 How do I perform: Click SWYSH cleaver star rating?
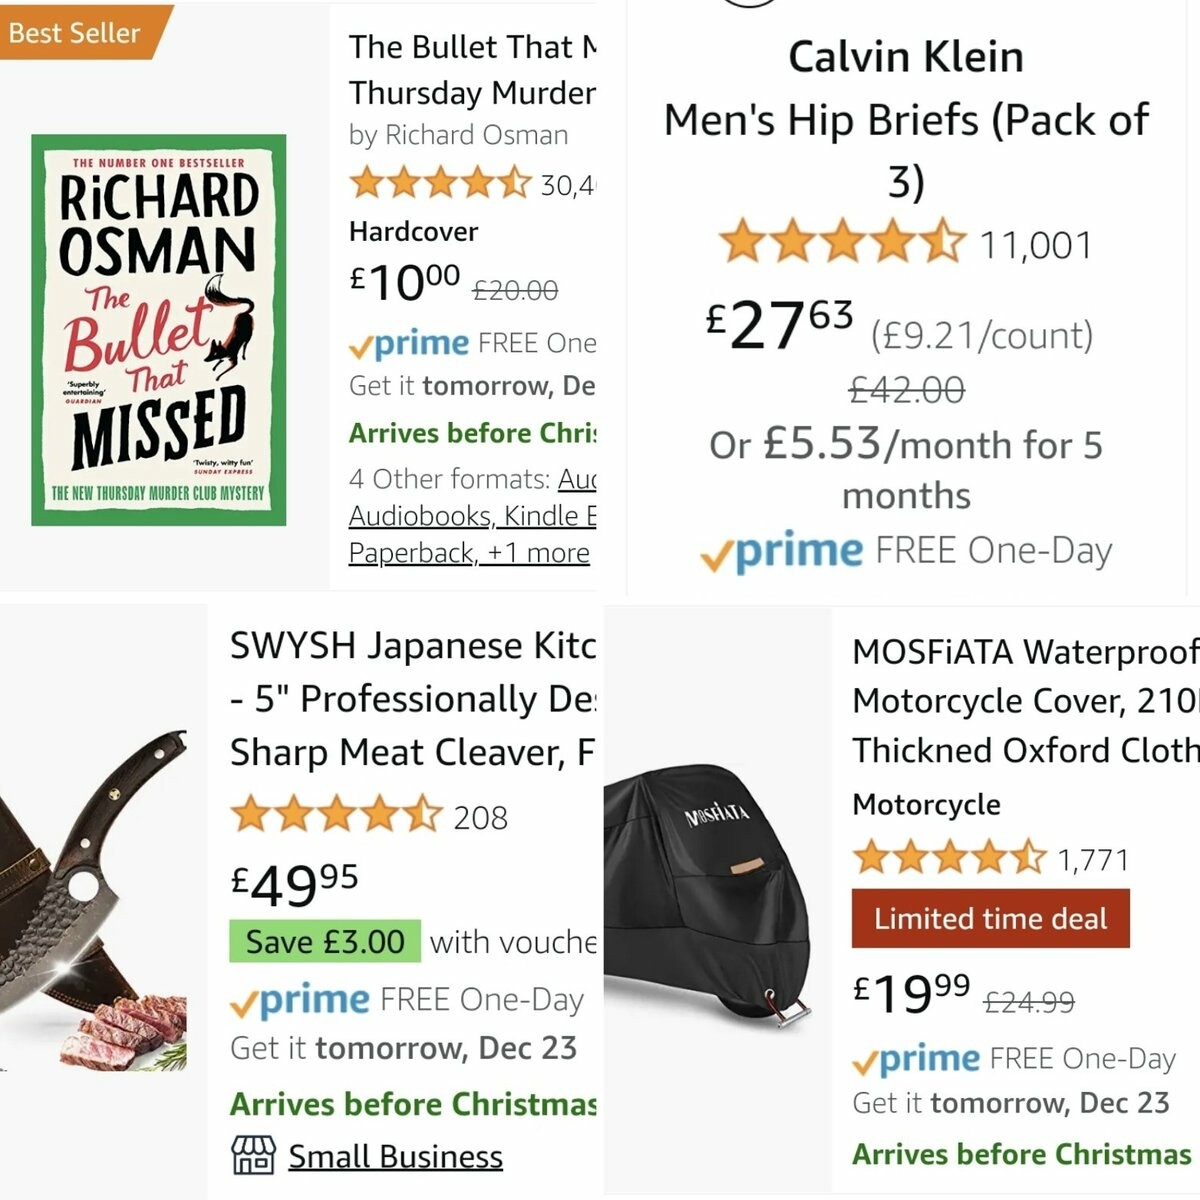click(x=335, y=816)
